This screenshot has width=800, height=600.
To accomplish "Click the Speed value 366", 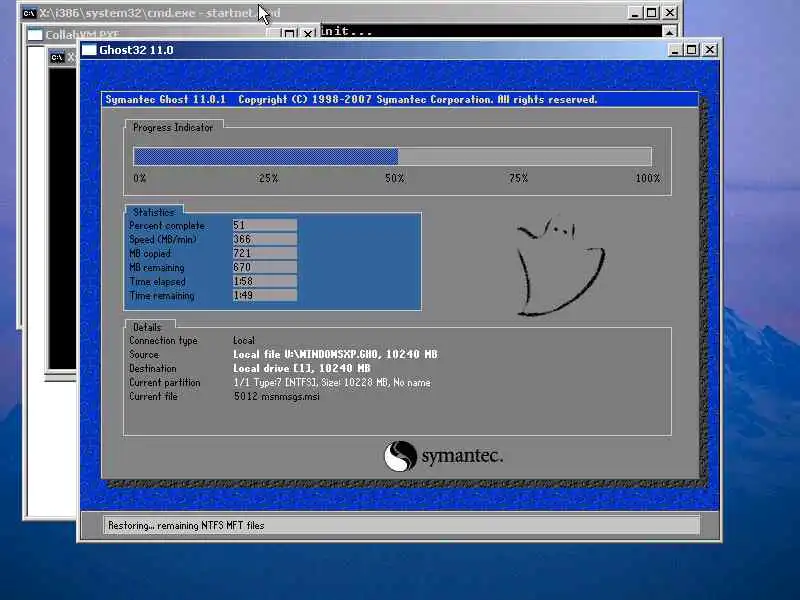I will (265, 239).
